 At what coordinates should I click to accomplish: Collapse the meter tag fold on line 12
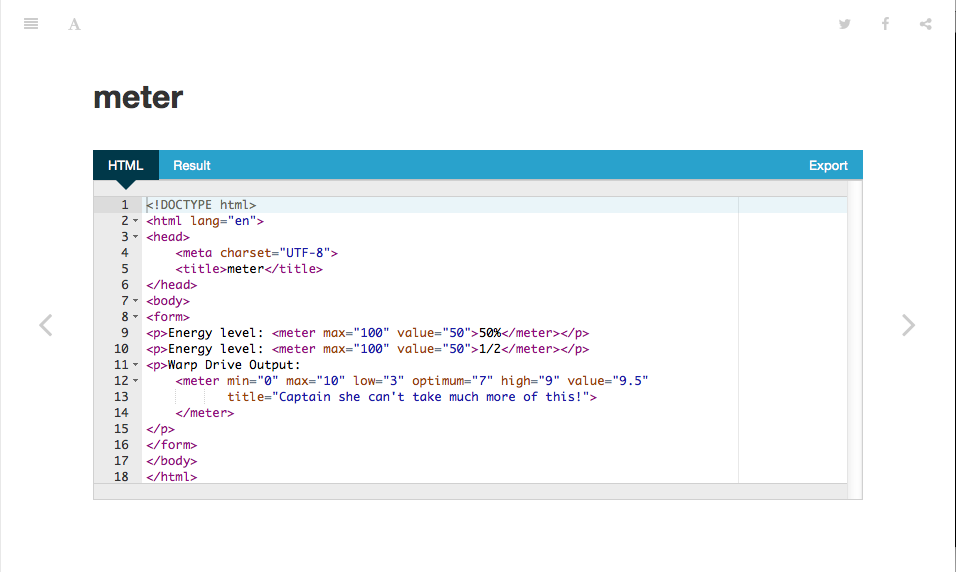(x=135, y=381)
